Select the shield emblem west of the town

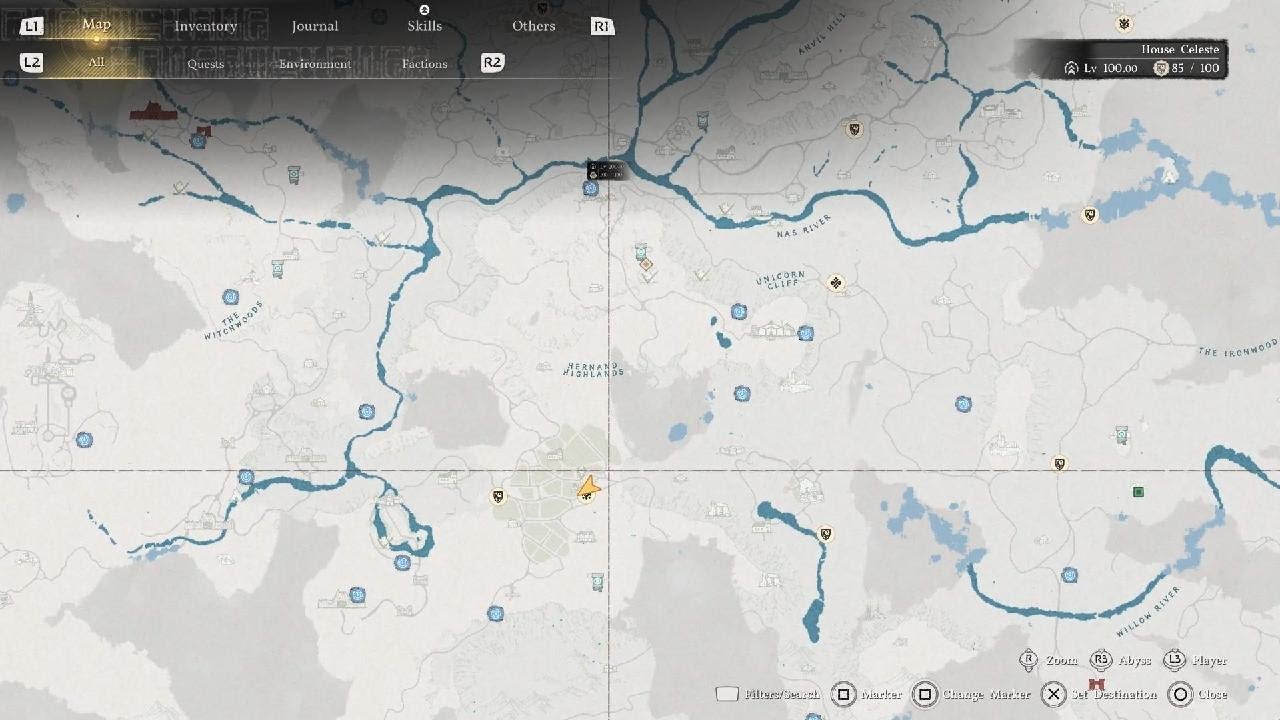499,497
